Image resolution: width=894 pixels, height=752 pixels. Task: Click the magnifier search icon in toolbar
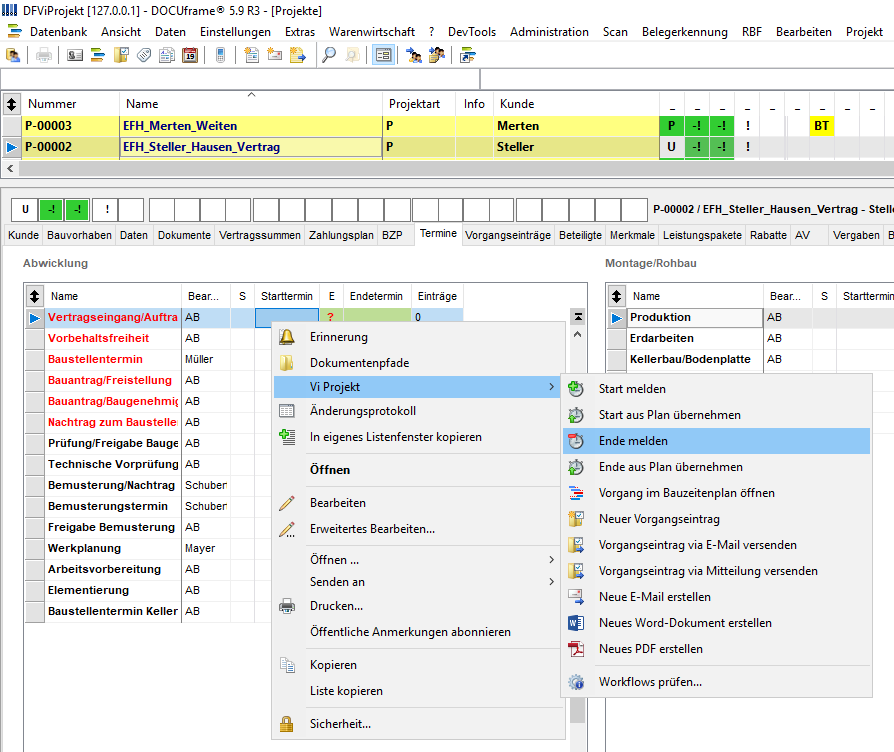tap(329, 55)
